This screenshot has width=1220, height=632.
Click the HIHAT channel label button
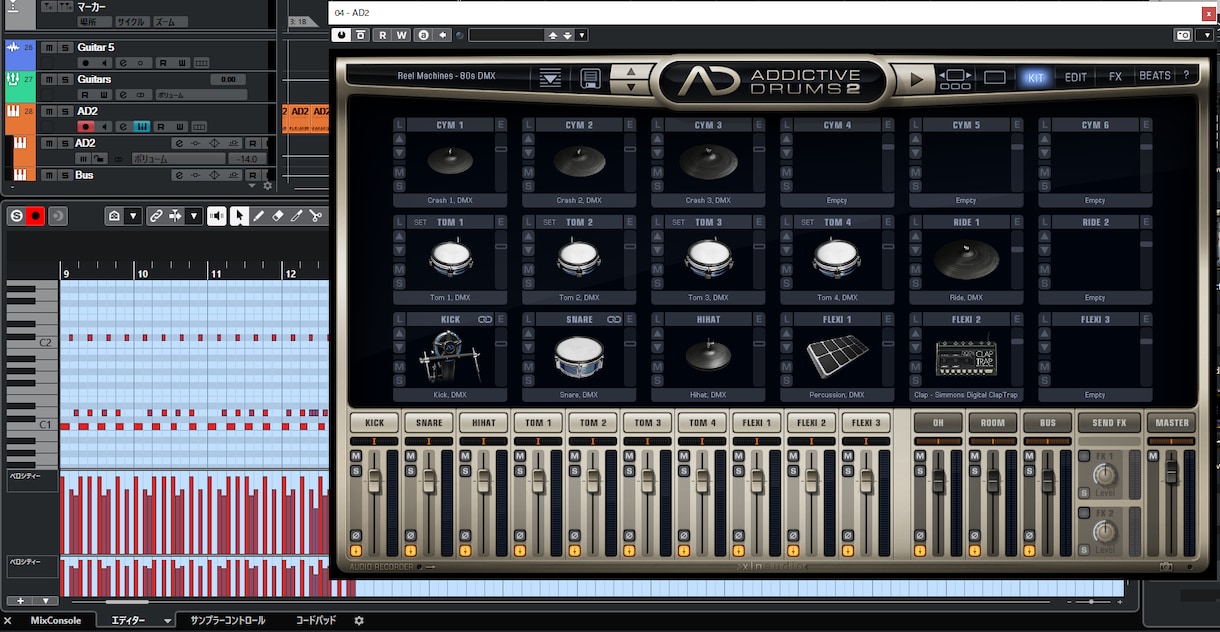point(484,423)
